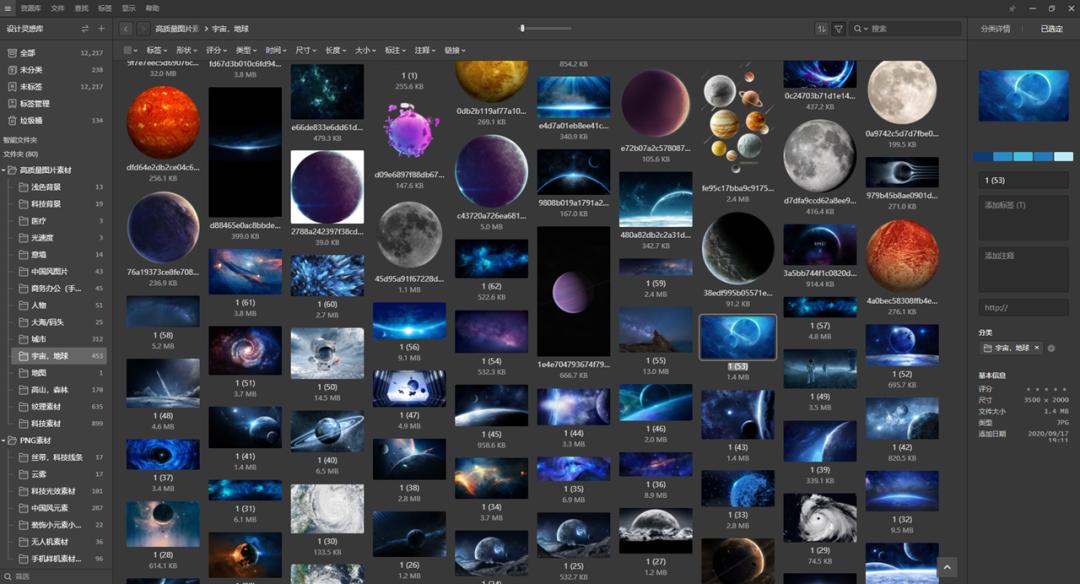
Task: Click the plus icon to add folder
Action: pyautogui.click(x=101, y=29)
